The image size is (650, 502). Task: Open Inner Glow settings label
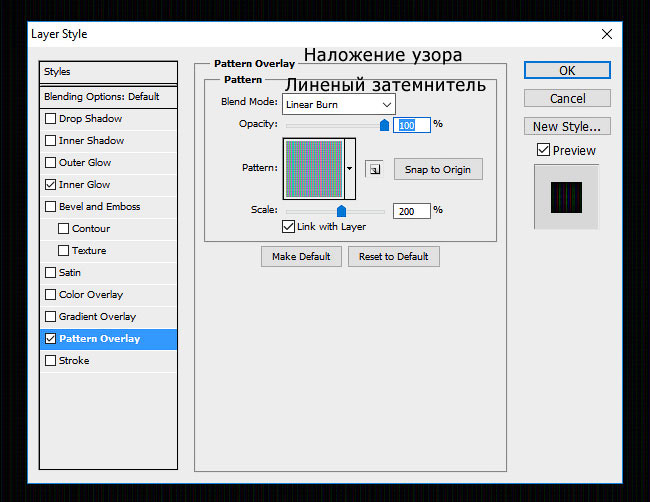pyautogui.click(x=85, y=184)
